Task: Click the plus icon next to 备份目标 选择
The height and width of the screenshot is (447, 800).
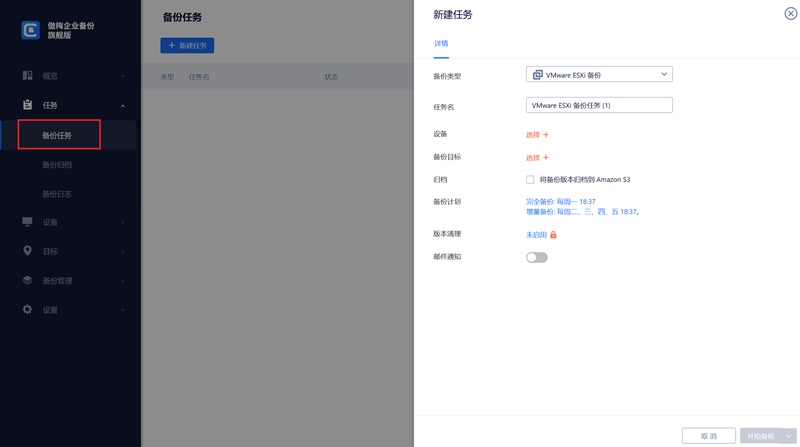Action: [x=546, y=158]
